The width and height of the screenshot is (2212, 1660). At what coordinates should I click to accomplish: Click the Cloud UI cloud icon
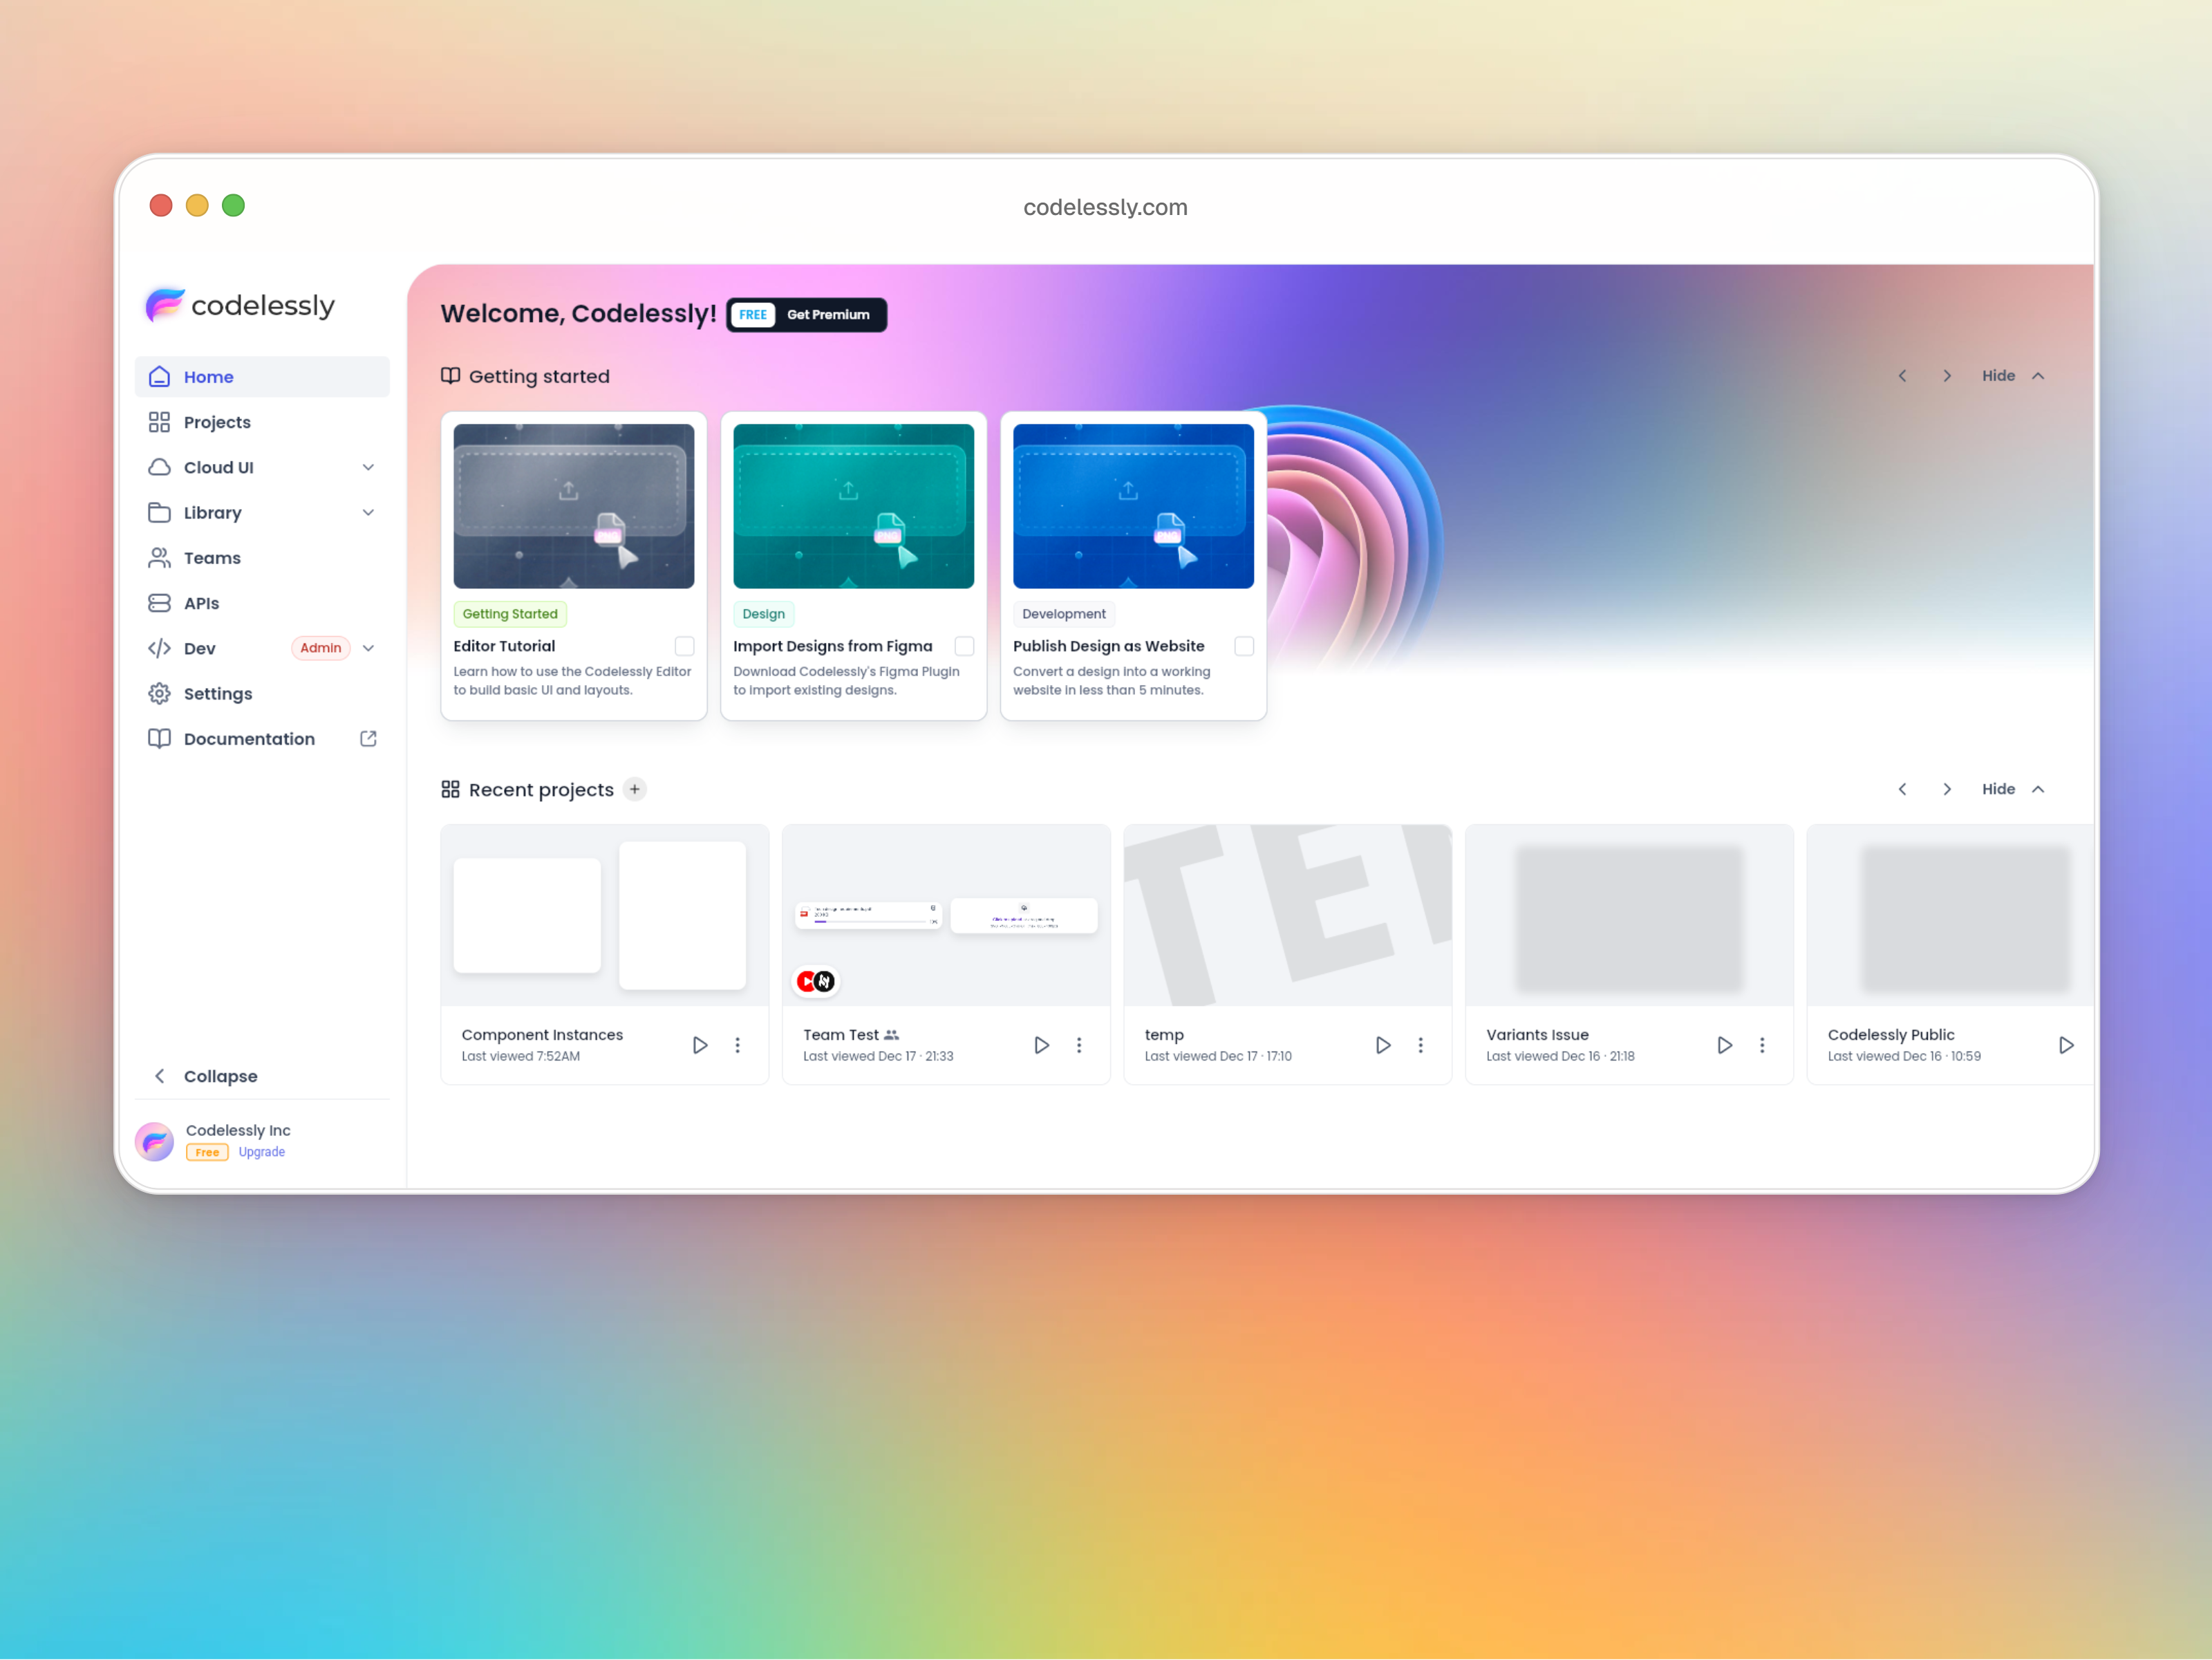coord(159,467)
